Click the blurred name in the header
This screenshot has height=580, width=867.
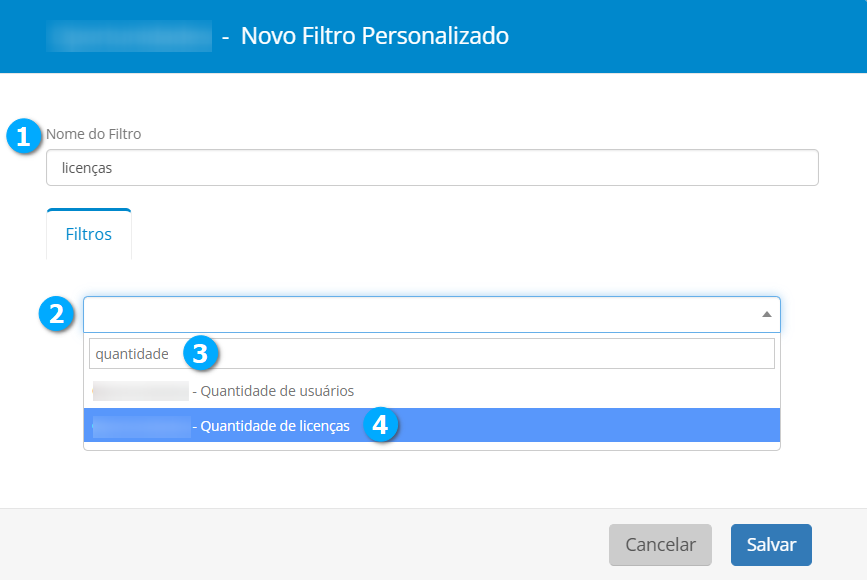click(130, 36)
